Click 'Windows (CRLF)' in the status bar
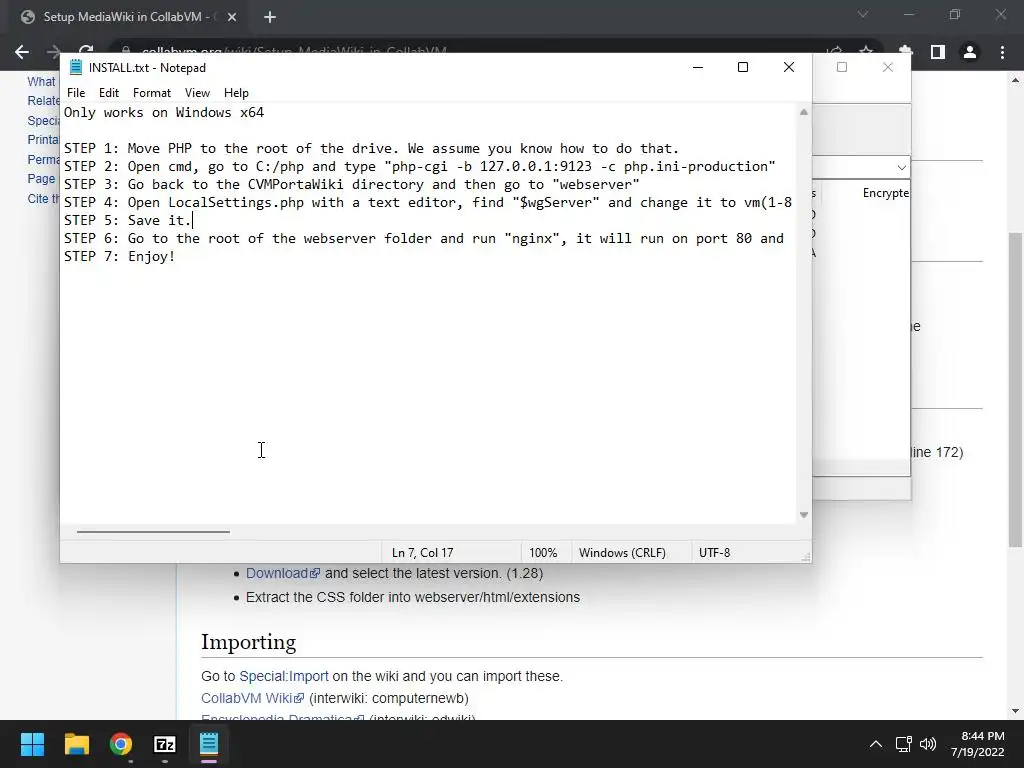Screen dimensions: 1024x768 point(622,552)
